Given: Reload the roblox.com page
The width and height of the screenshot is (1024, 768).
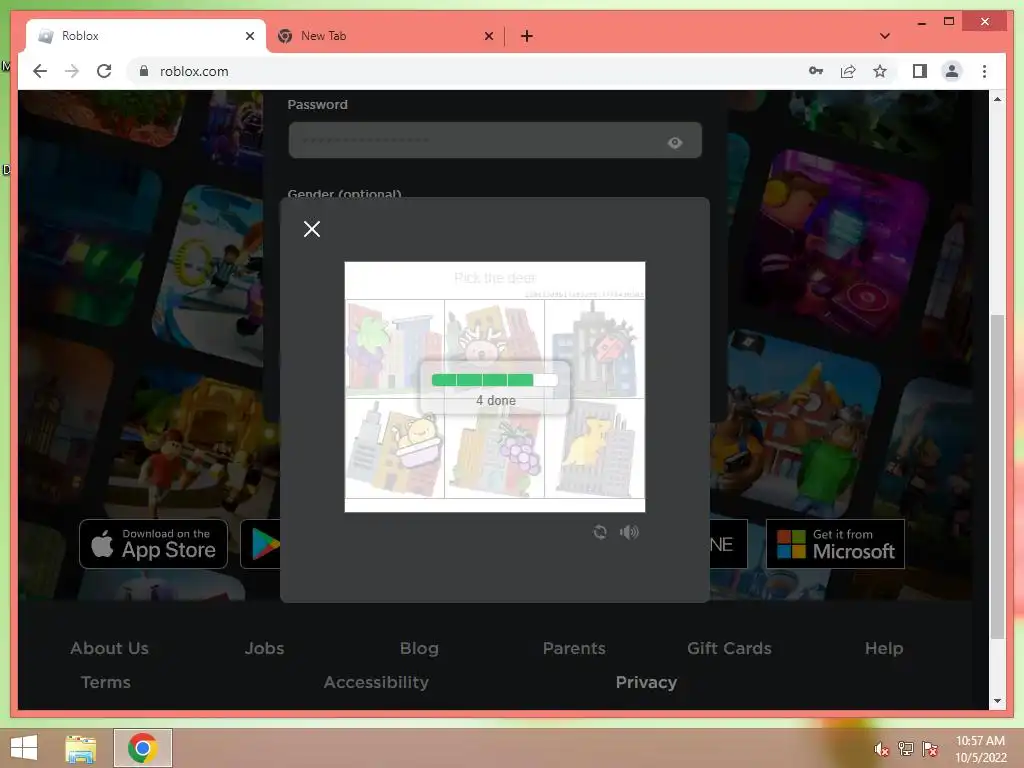Looking at the screenshot, I should (x=104, y=71).
